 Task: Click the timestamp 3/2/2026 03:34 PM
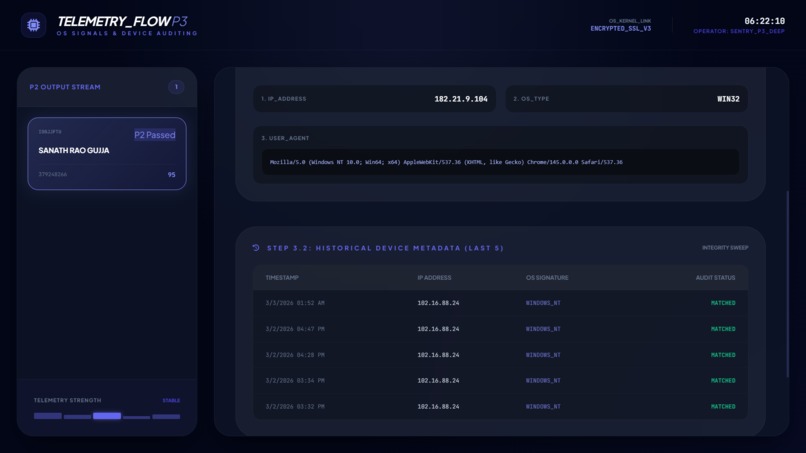295,380
